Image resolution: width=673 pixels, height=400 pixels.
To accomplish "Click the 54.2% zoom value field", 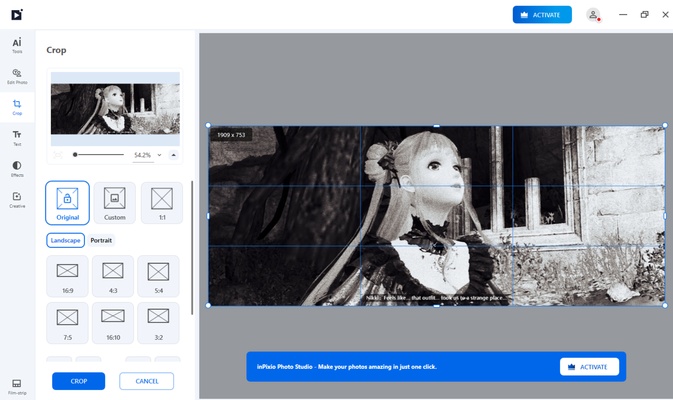I will 142,155.
